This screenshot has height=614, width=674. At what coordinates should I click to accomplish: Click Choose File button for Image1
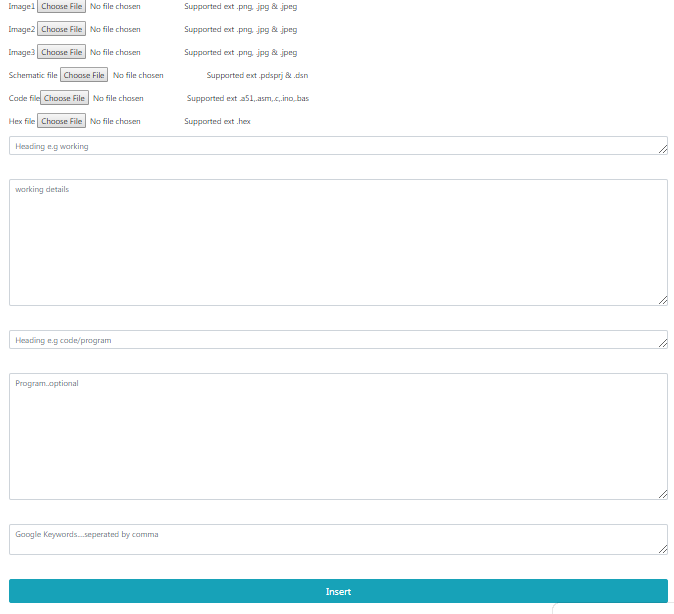click(61, 6)
